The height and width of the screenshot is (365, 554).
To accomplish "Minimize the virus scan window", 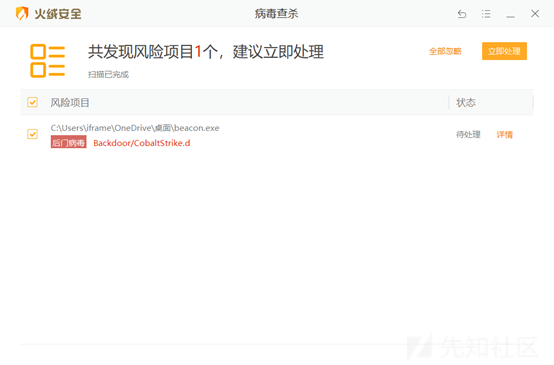I will click(x=510, y=14).
